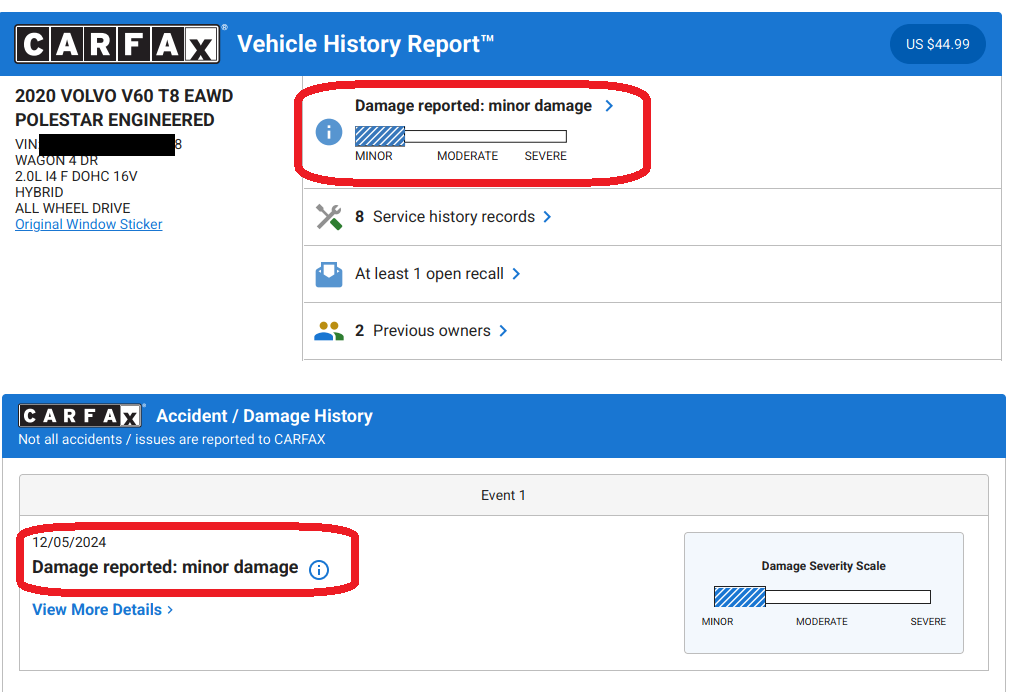Open the 8 Service history records row
1012x692 pixels.
(x=652, y=217)
